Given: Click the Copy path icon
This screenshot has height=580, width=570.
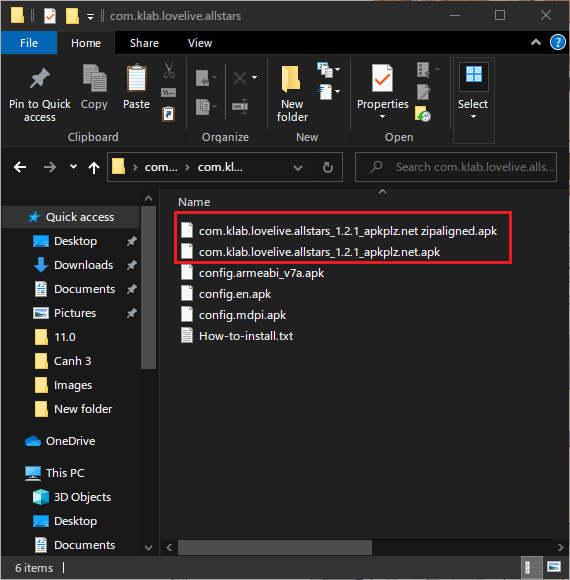Looking at the screenshot, I should click(x=168, y=92).
